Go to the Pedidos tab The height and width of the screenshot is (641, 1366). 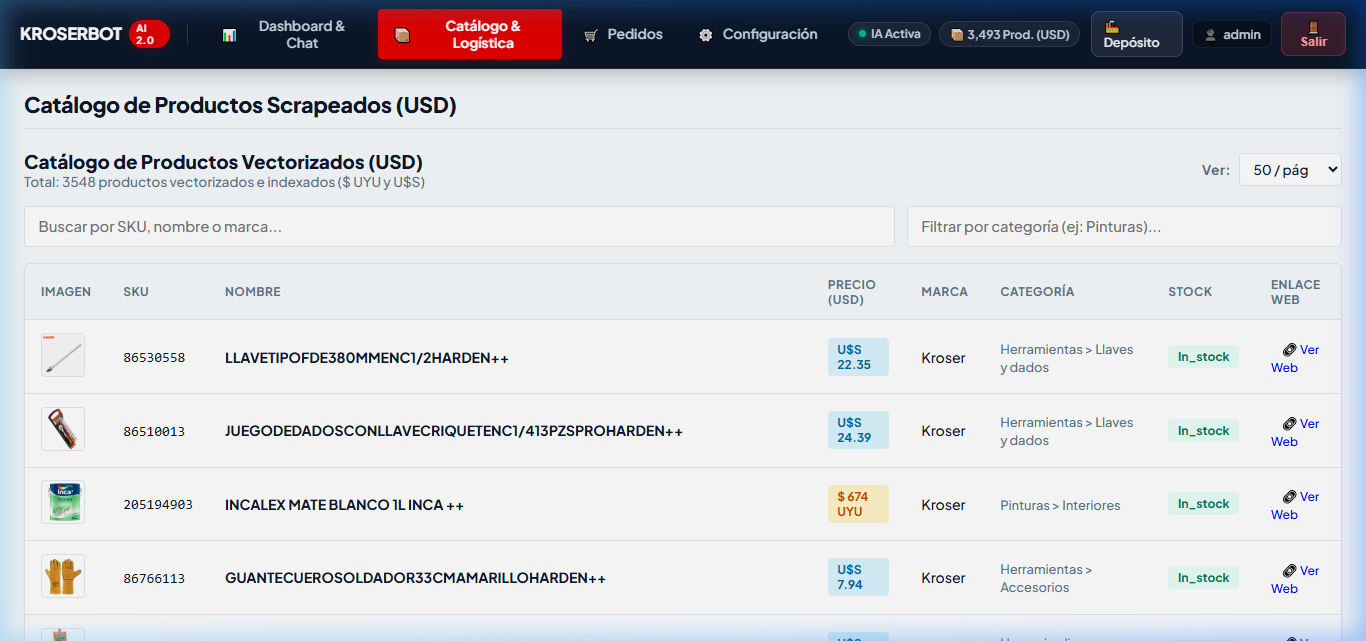pos(623,34)
